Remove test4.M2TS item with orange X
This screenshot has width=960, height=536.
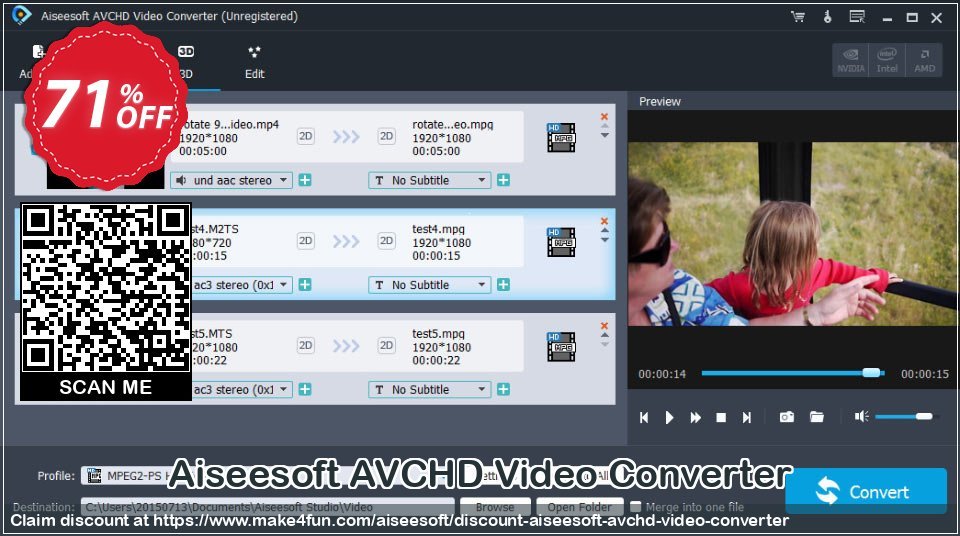point(604,221)
